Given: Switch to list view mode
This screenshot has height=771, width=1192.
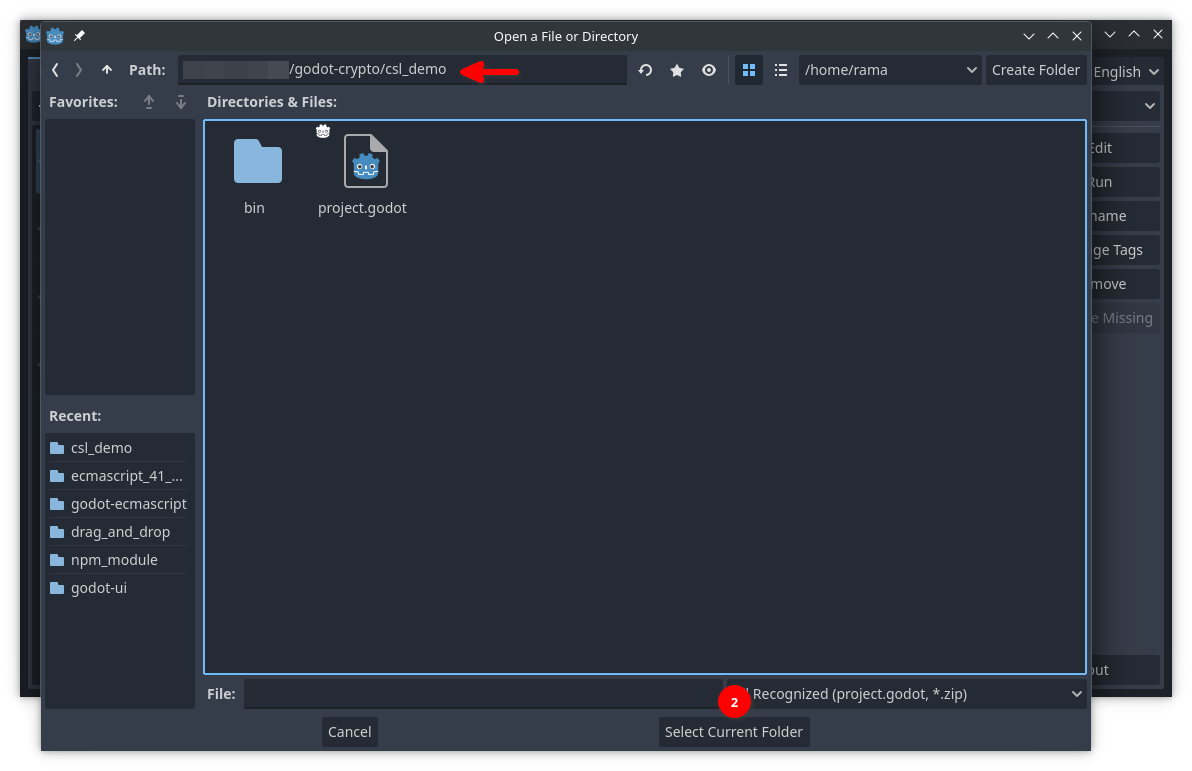Looking at the screenshot, I should pos(781,70).
